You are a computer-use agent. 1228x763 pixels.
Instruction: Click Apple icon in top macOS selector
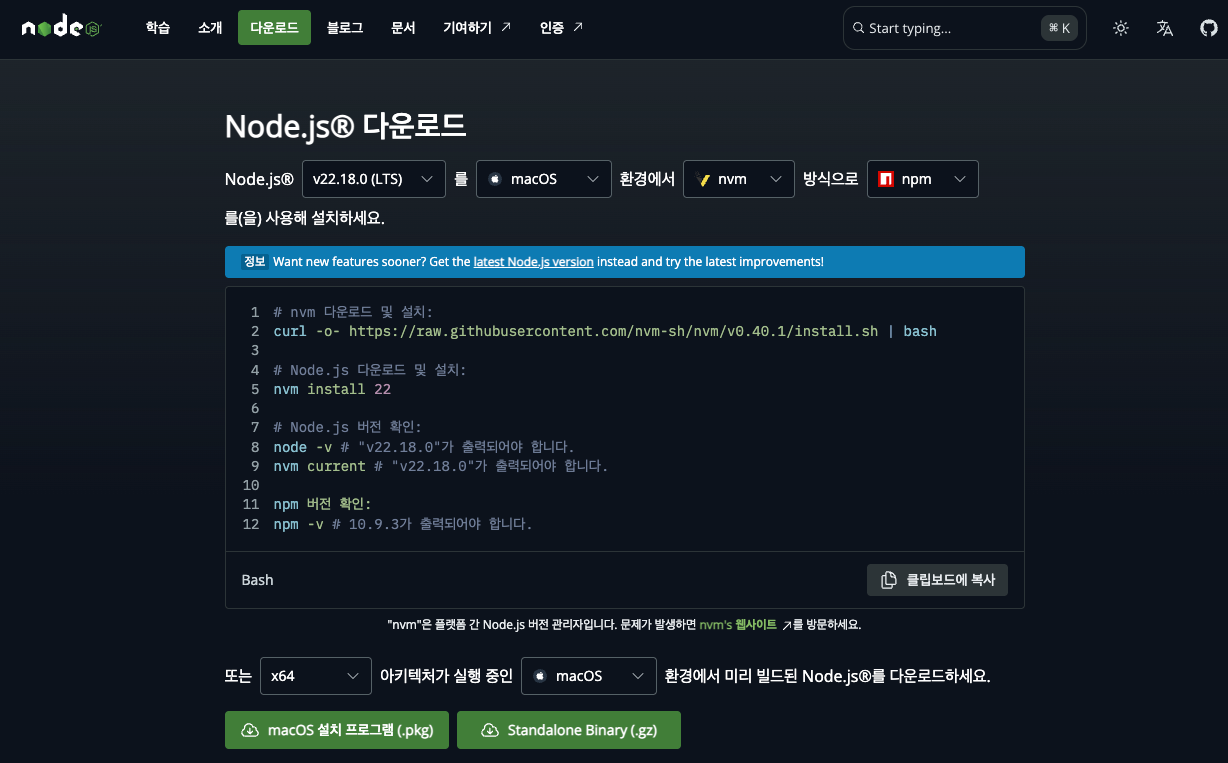tap(494, 179)
